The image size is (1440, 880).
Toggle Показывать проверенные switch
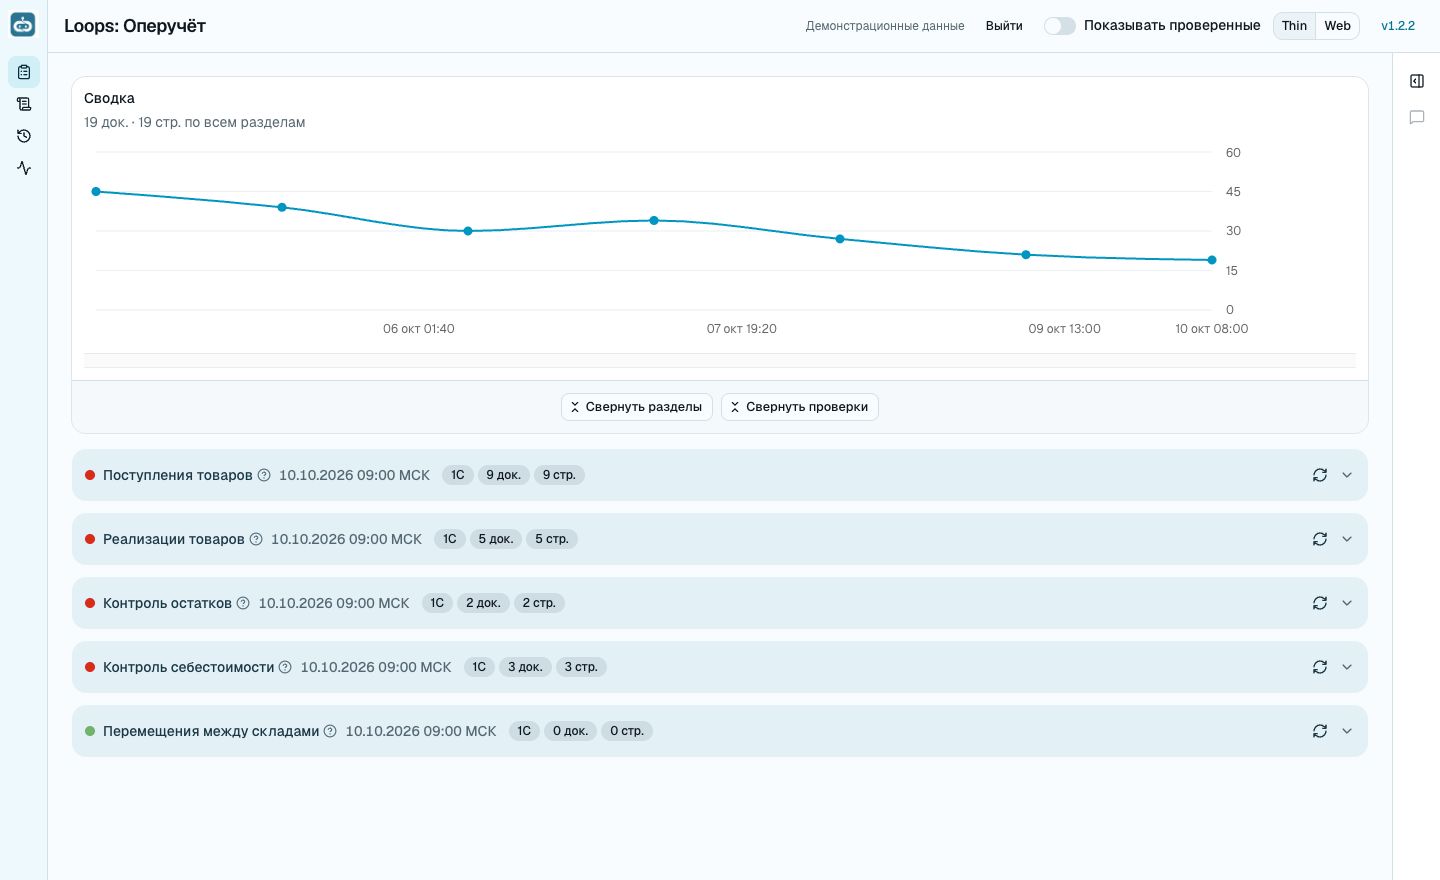[x=1059, y=26]
